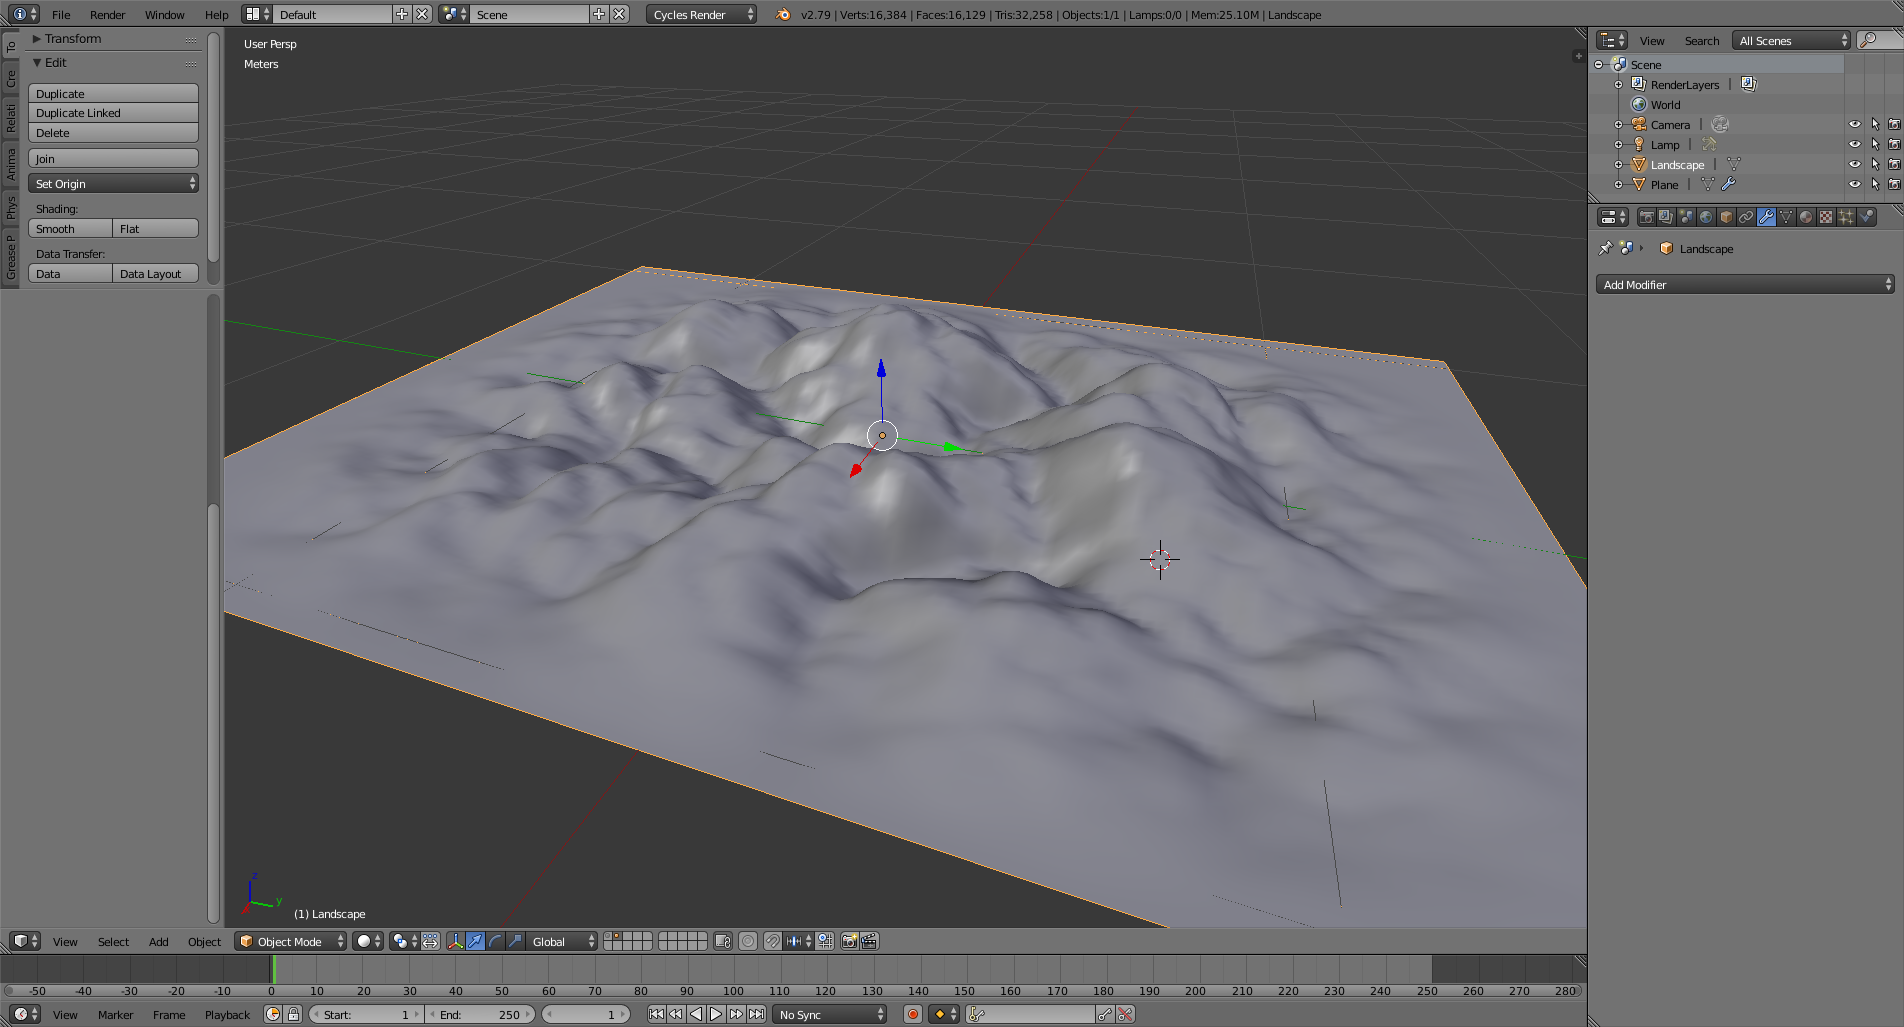This screenshot has height=1027, width=1904.
Task: Click the timeline End frame field
Action: click(x=481, y=1014)
